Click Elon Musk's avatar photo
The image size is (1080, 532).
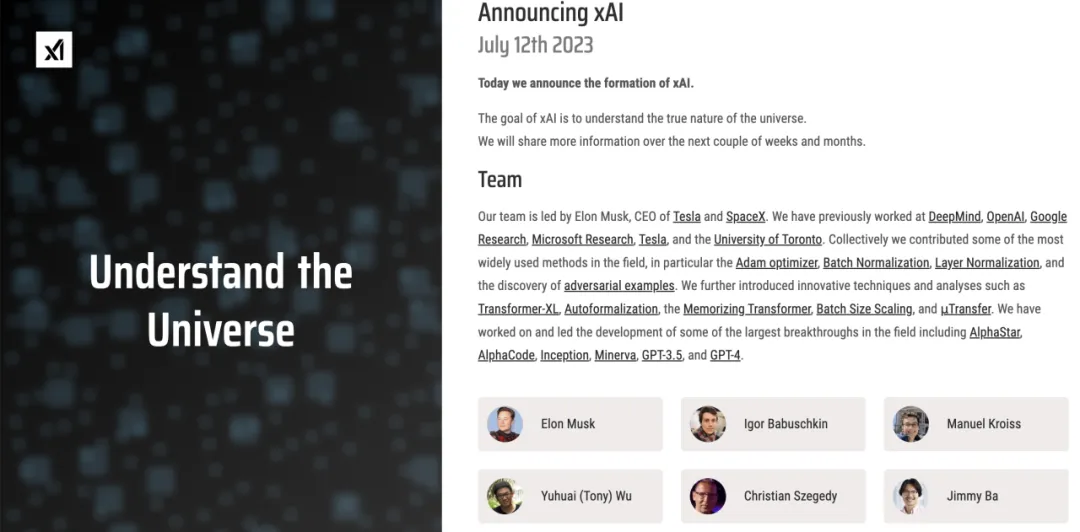tap(505, 424)
